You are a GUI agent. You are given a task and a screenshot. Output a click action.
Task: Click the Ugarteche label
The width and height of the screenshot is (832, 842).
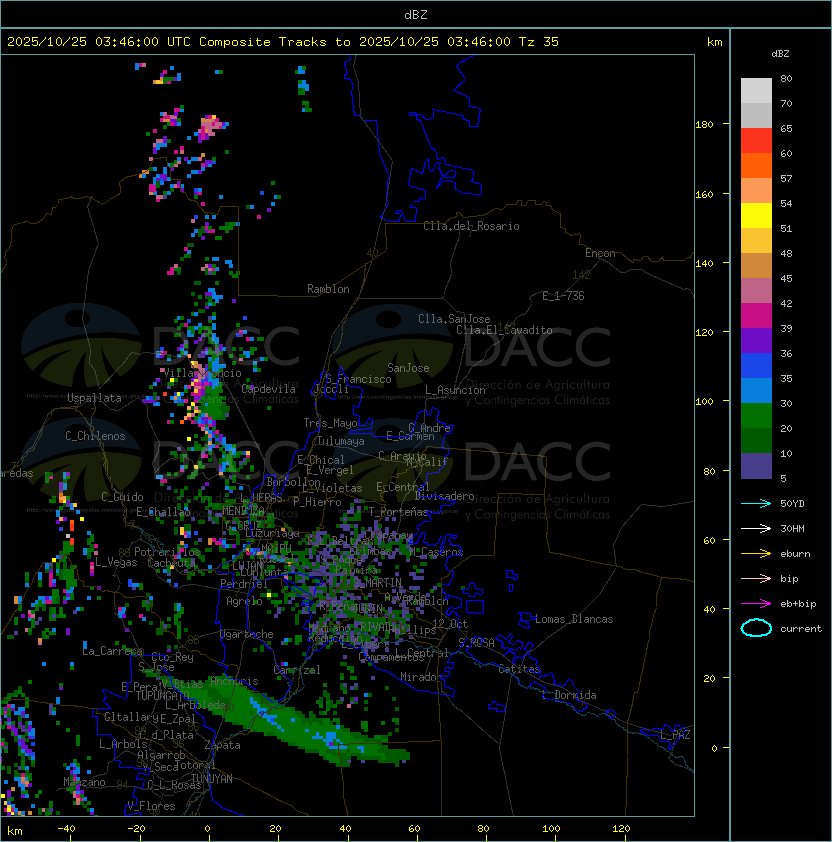[x=247, y=634]
